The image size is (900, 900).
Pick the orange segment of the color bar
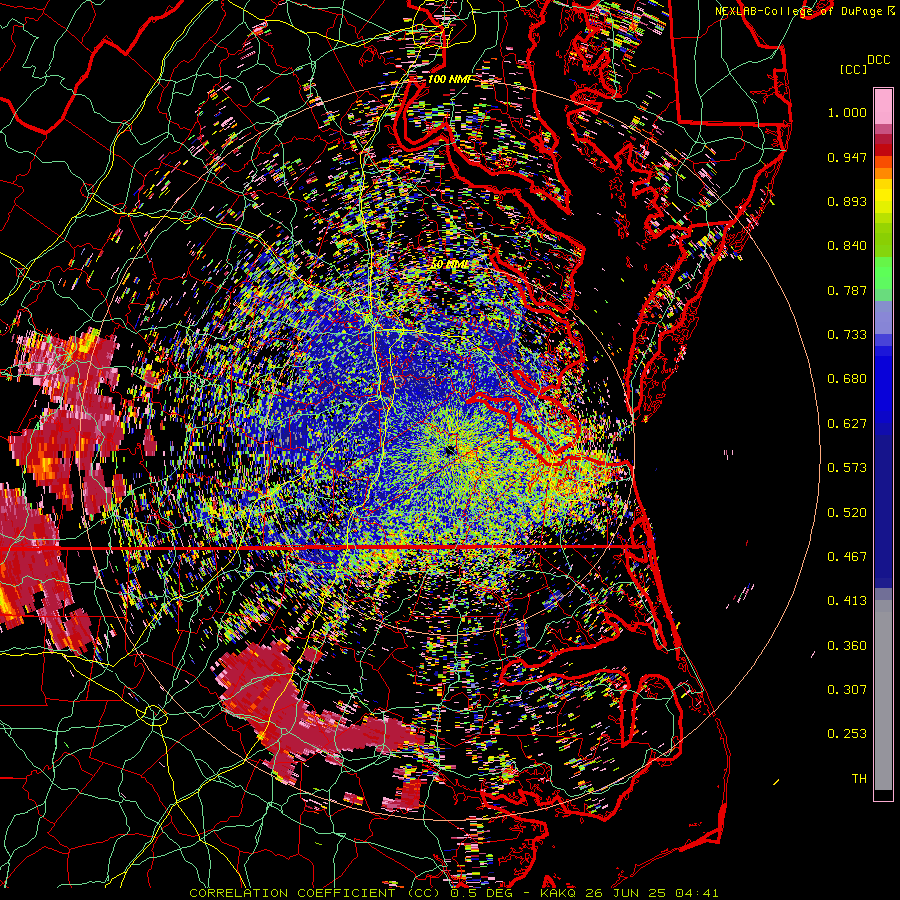coord(883,167)
